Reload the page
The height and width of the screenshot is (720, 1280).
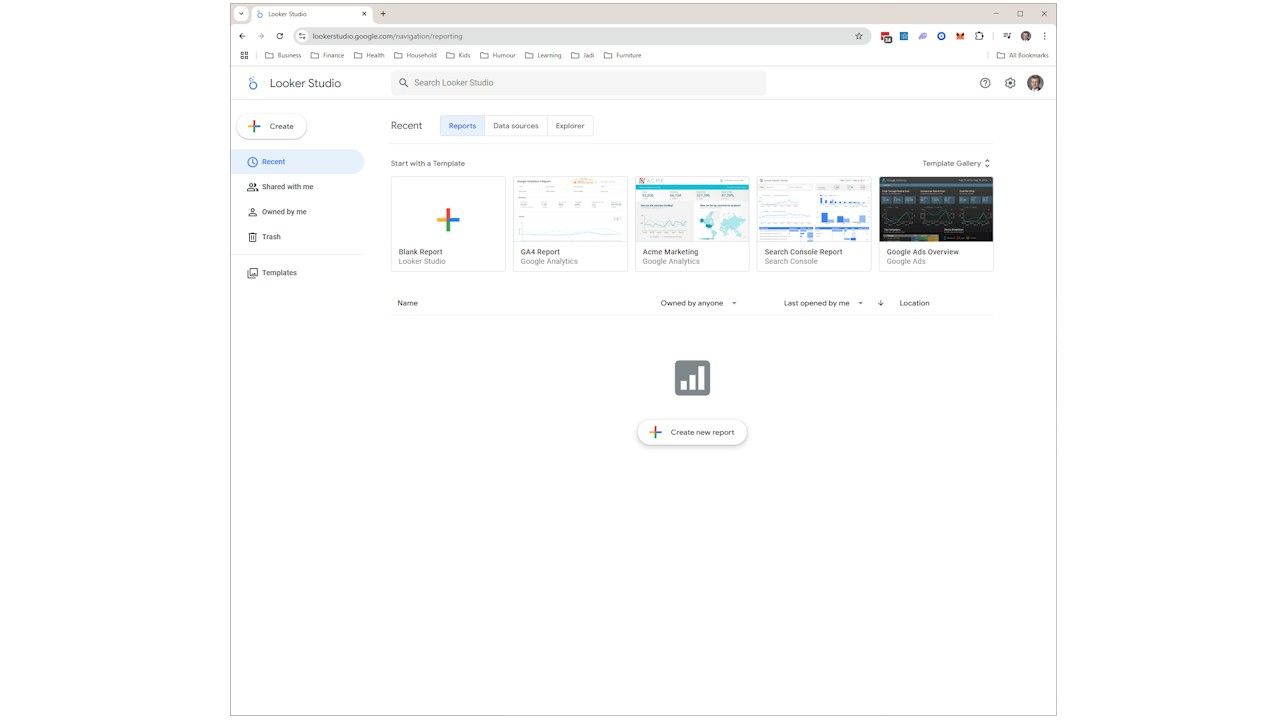click(280, 36)
